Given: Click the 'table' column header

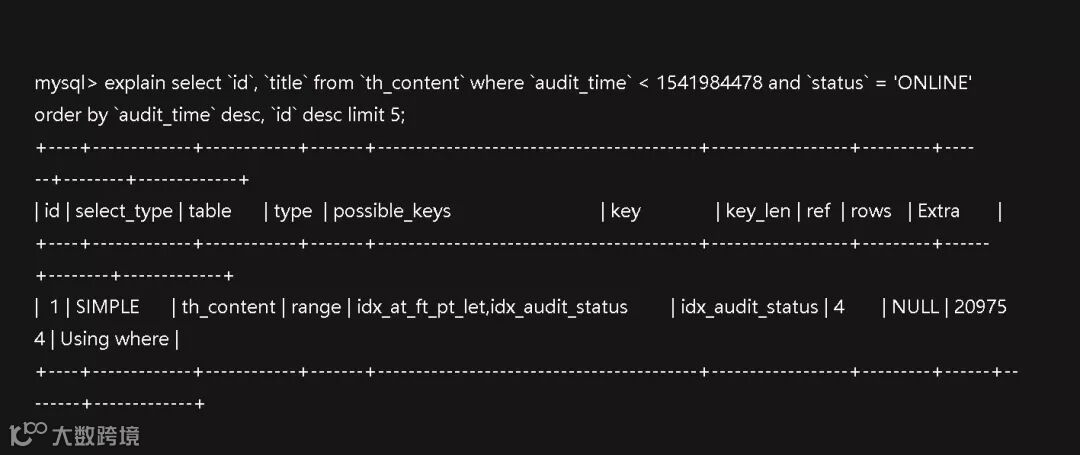Looking at the screenshot, I should [x=209, y=211].
